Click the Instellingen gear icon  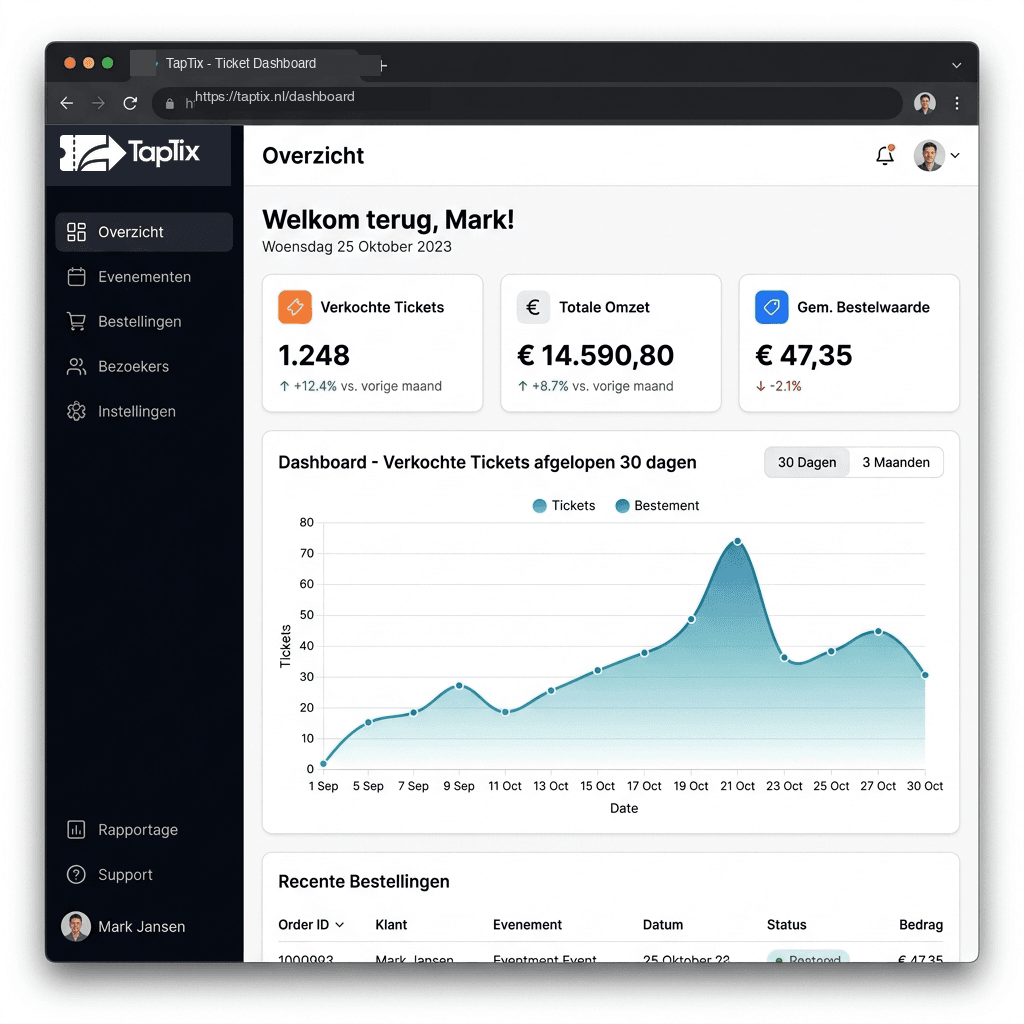coord(76,411)
